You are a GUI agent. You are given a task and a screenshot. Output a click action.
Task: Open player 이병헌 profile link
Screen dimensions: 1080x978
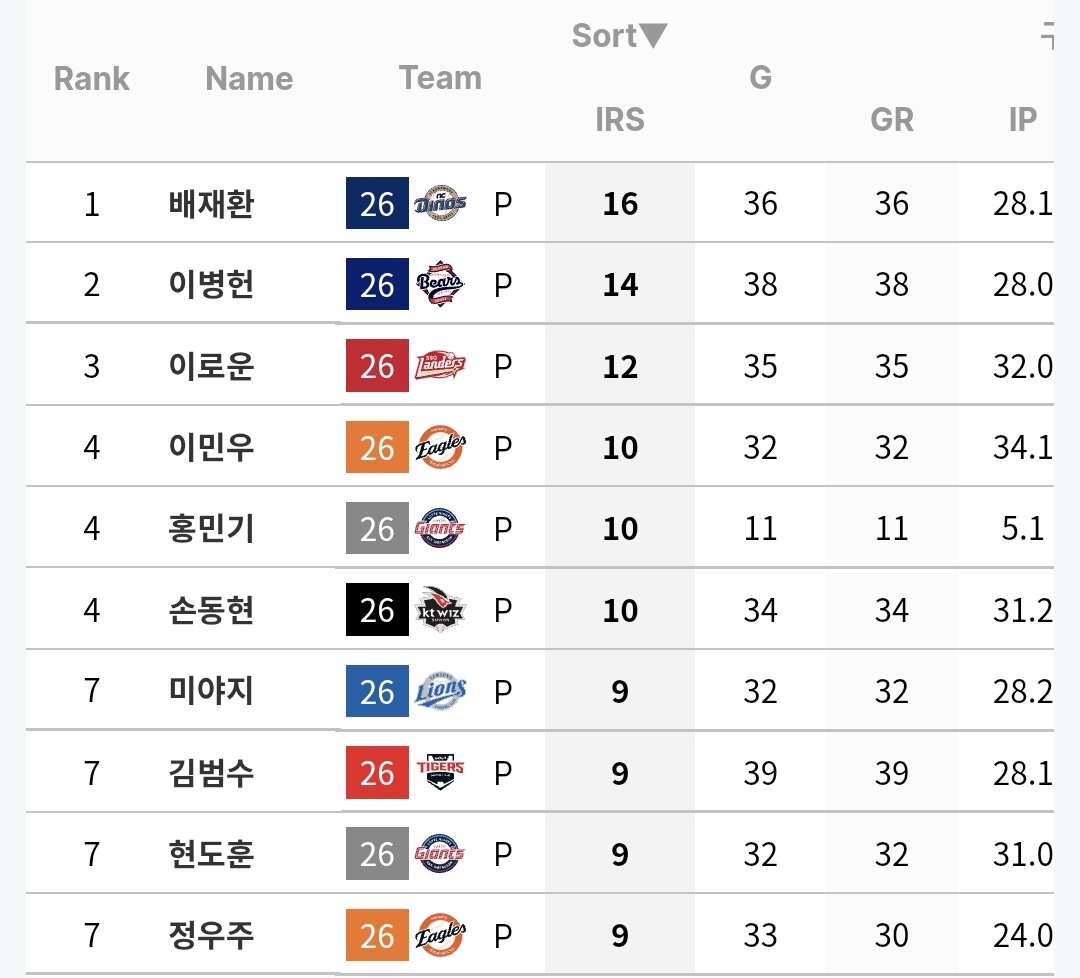pyautogui.click(x=211, y=284)
